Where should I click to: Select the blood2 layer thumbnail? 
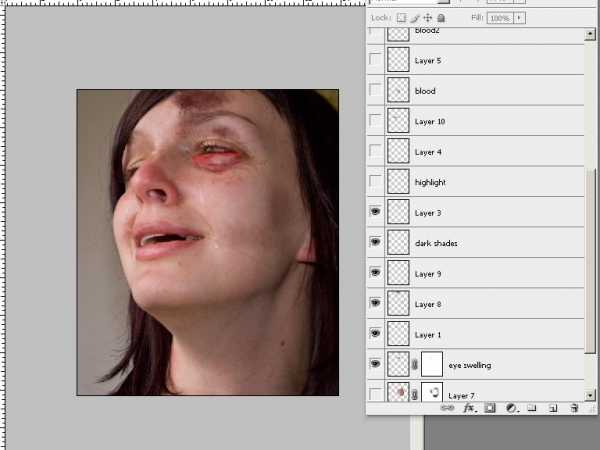398,34
